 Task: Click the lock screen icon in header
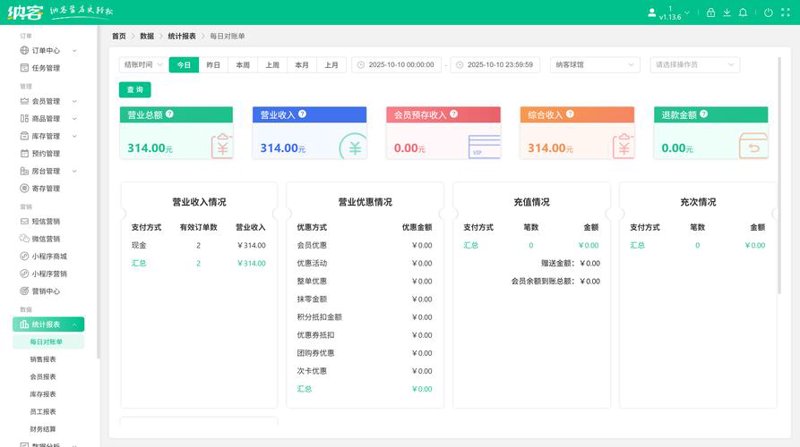711,13
